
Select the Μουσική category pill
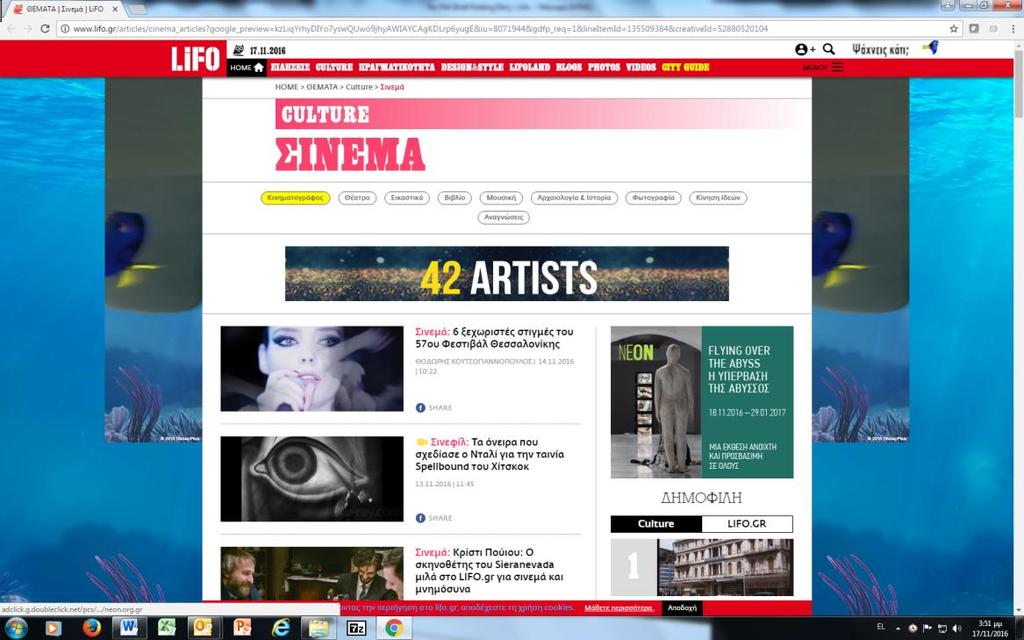501,198
